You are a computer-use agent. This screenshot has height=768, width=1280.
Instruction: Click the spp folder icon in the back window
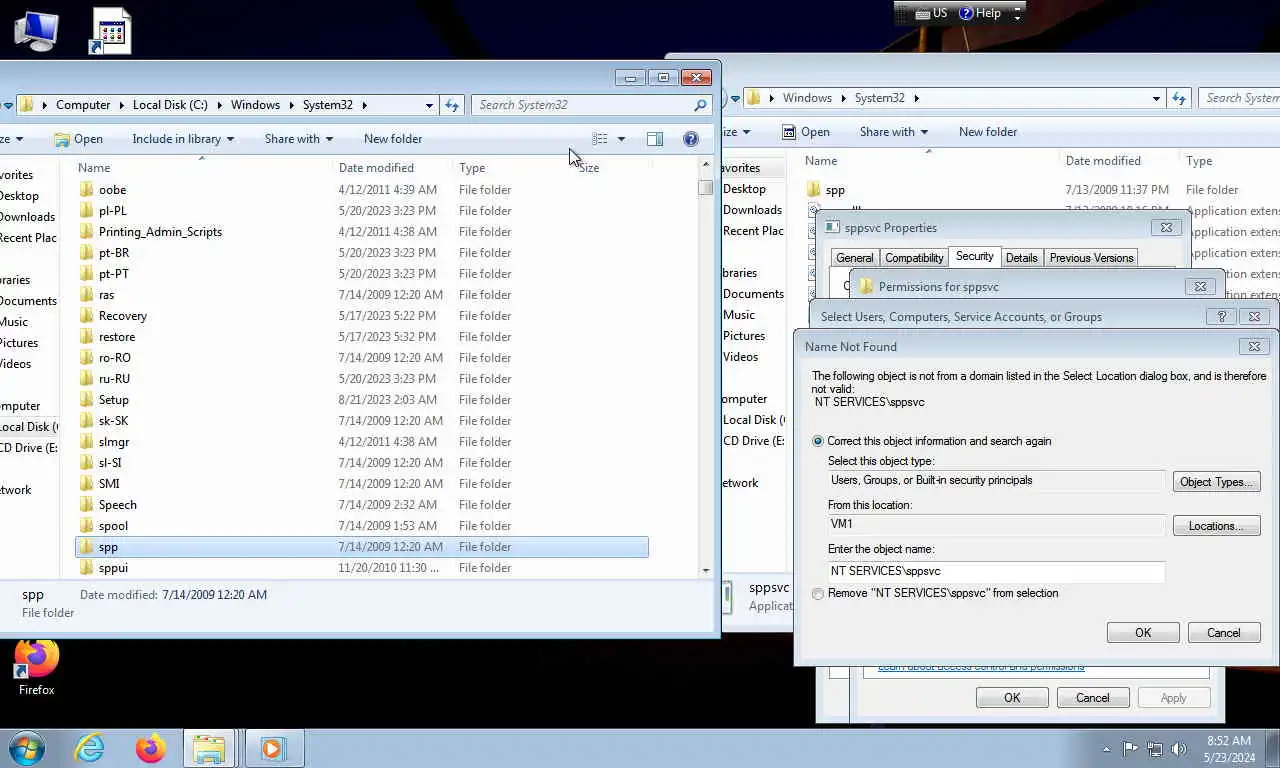(x=814, y=189)
